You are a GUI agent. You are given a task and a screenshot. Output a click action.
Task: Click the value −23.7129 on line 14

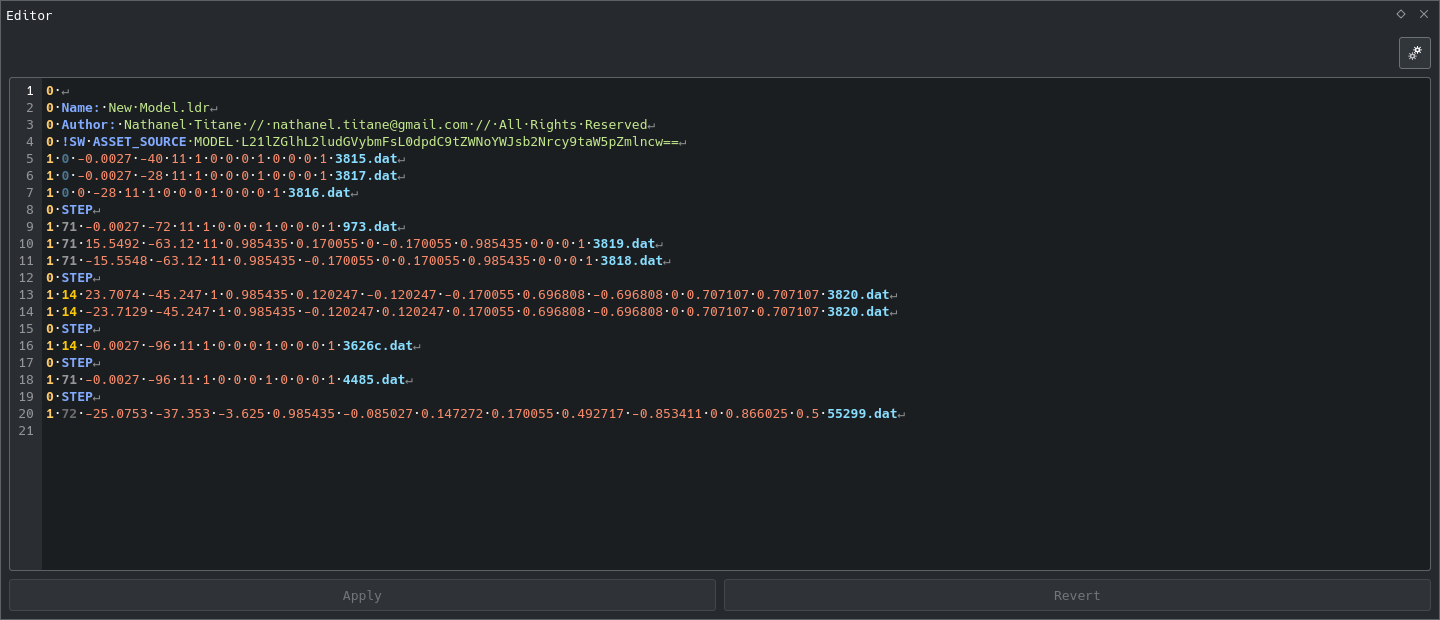pyautogui.click(x=116, y=312)
